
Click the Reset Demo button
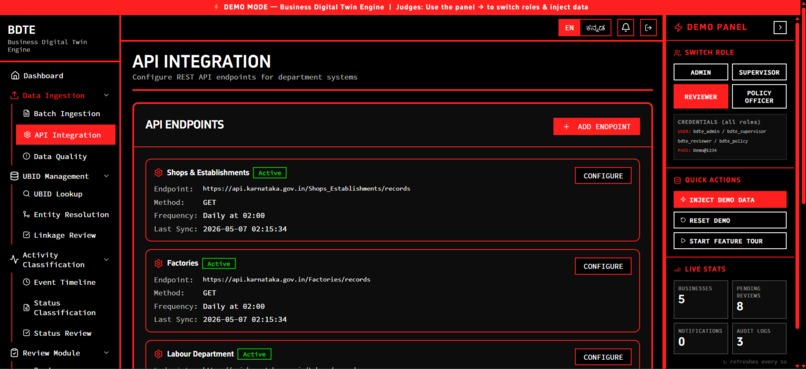[x=730, y=220]
